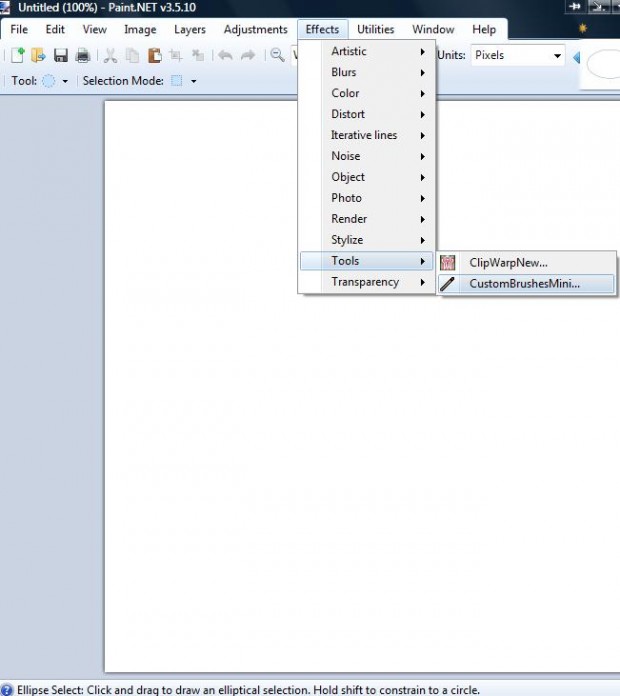Expand the Transparency effects submenu

coord(367,282)
